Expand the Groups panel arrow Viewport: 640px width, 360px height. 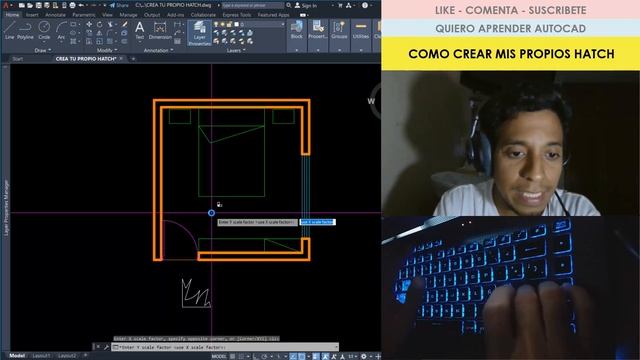point(339,50)
